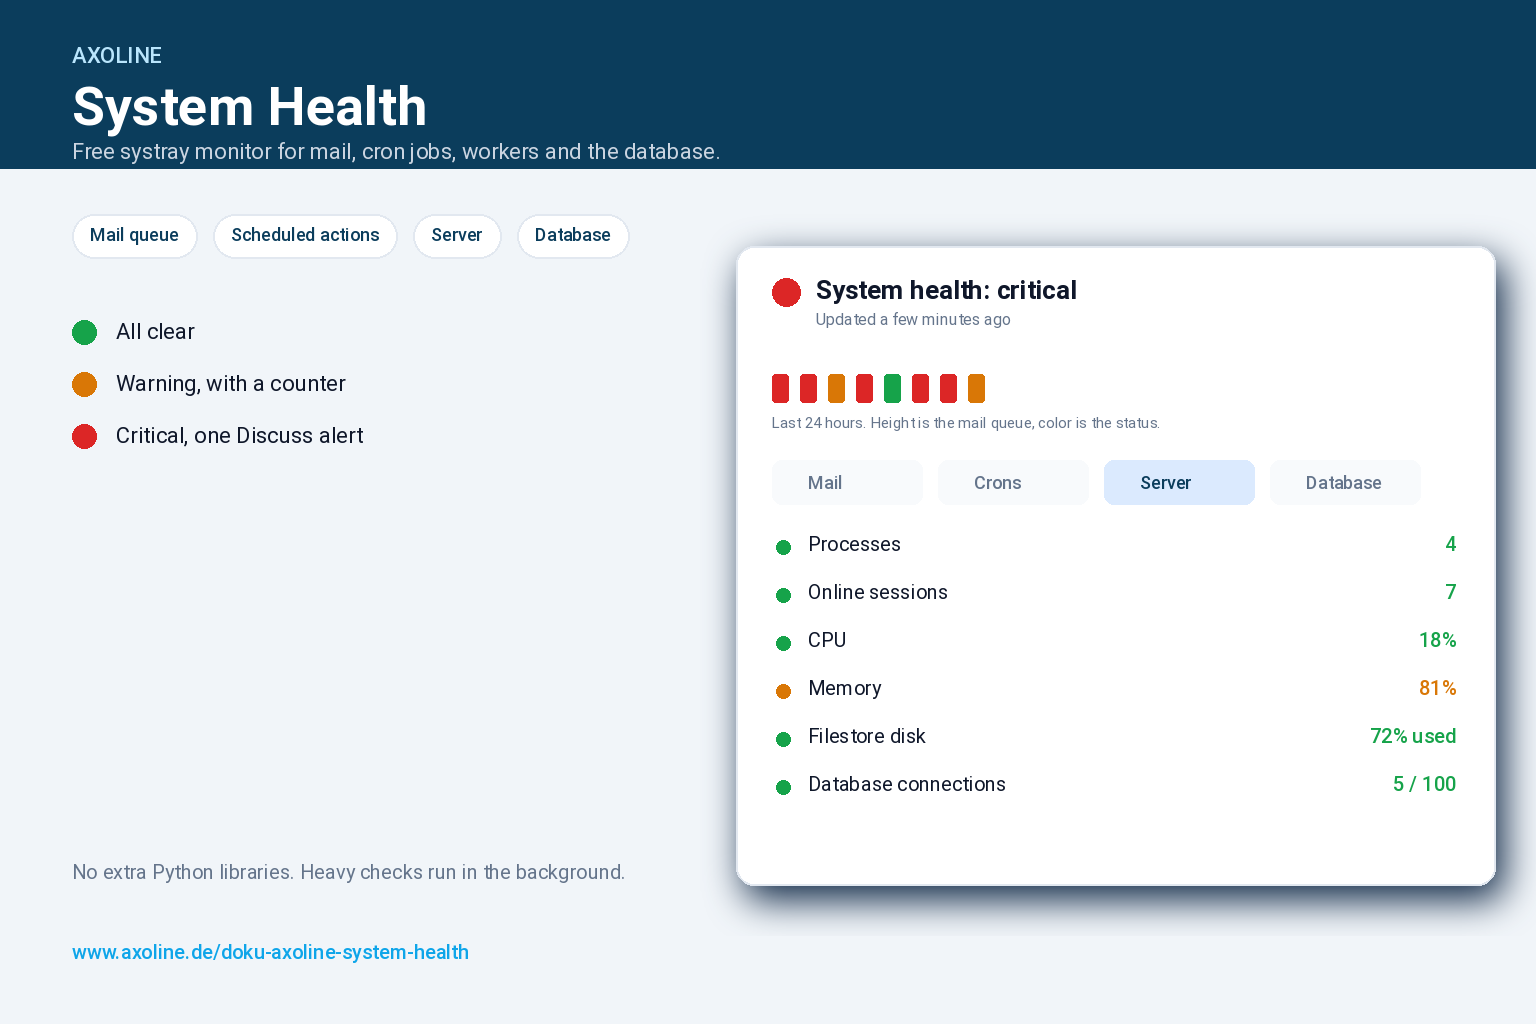Click the red Critical legend dot
The image size is (1536, 1024).
tap(85, 437)
